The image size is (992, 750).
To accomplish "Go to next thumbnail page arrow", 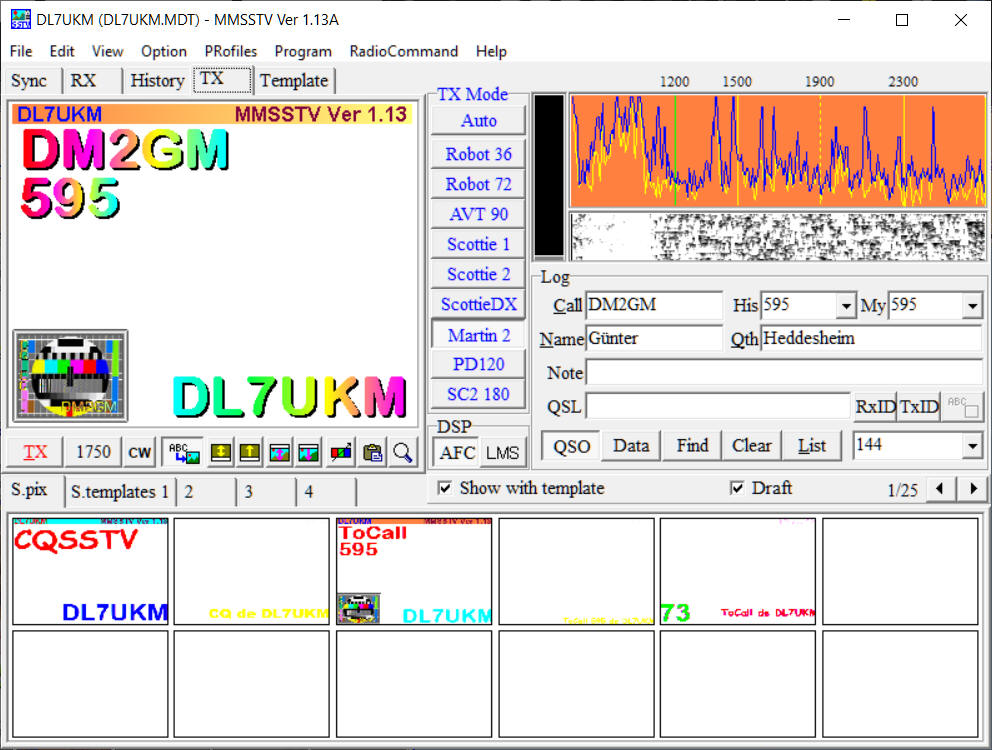I will click(x=971, y=489).
